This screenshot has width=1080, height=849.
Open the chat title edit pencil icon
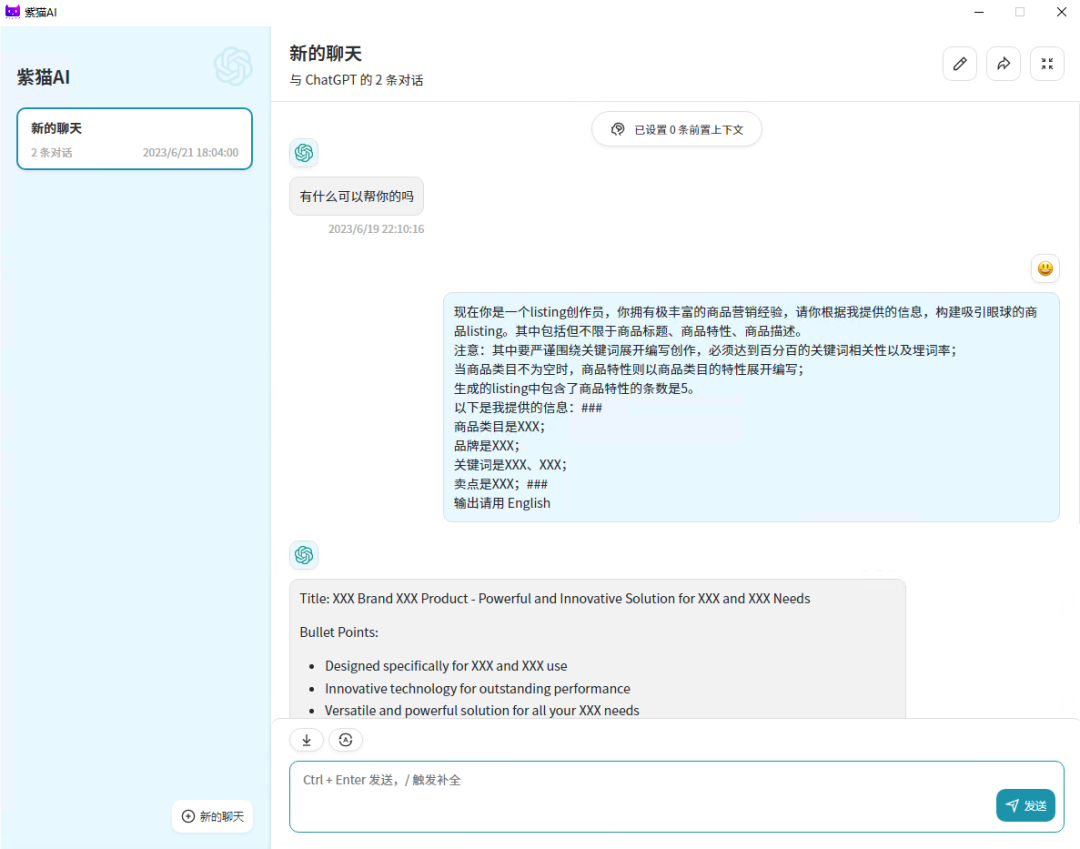959,63
